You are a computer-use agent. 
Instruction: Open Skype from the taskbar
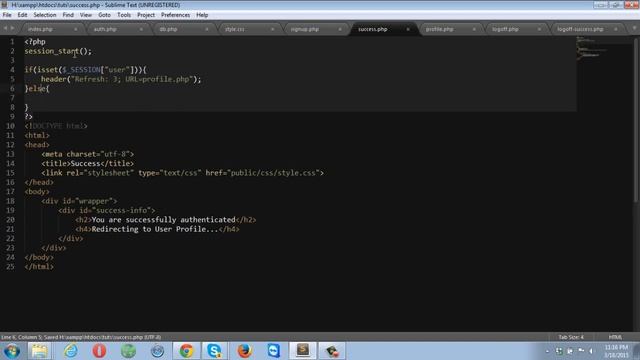click(215, 351)
